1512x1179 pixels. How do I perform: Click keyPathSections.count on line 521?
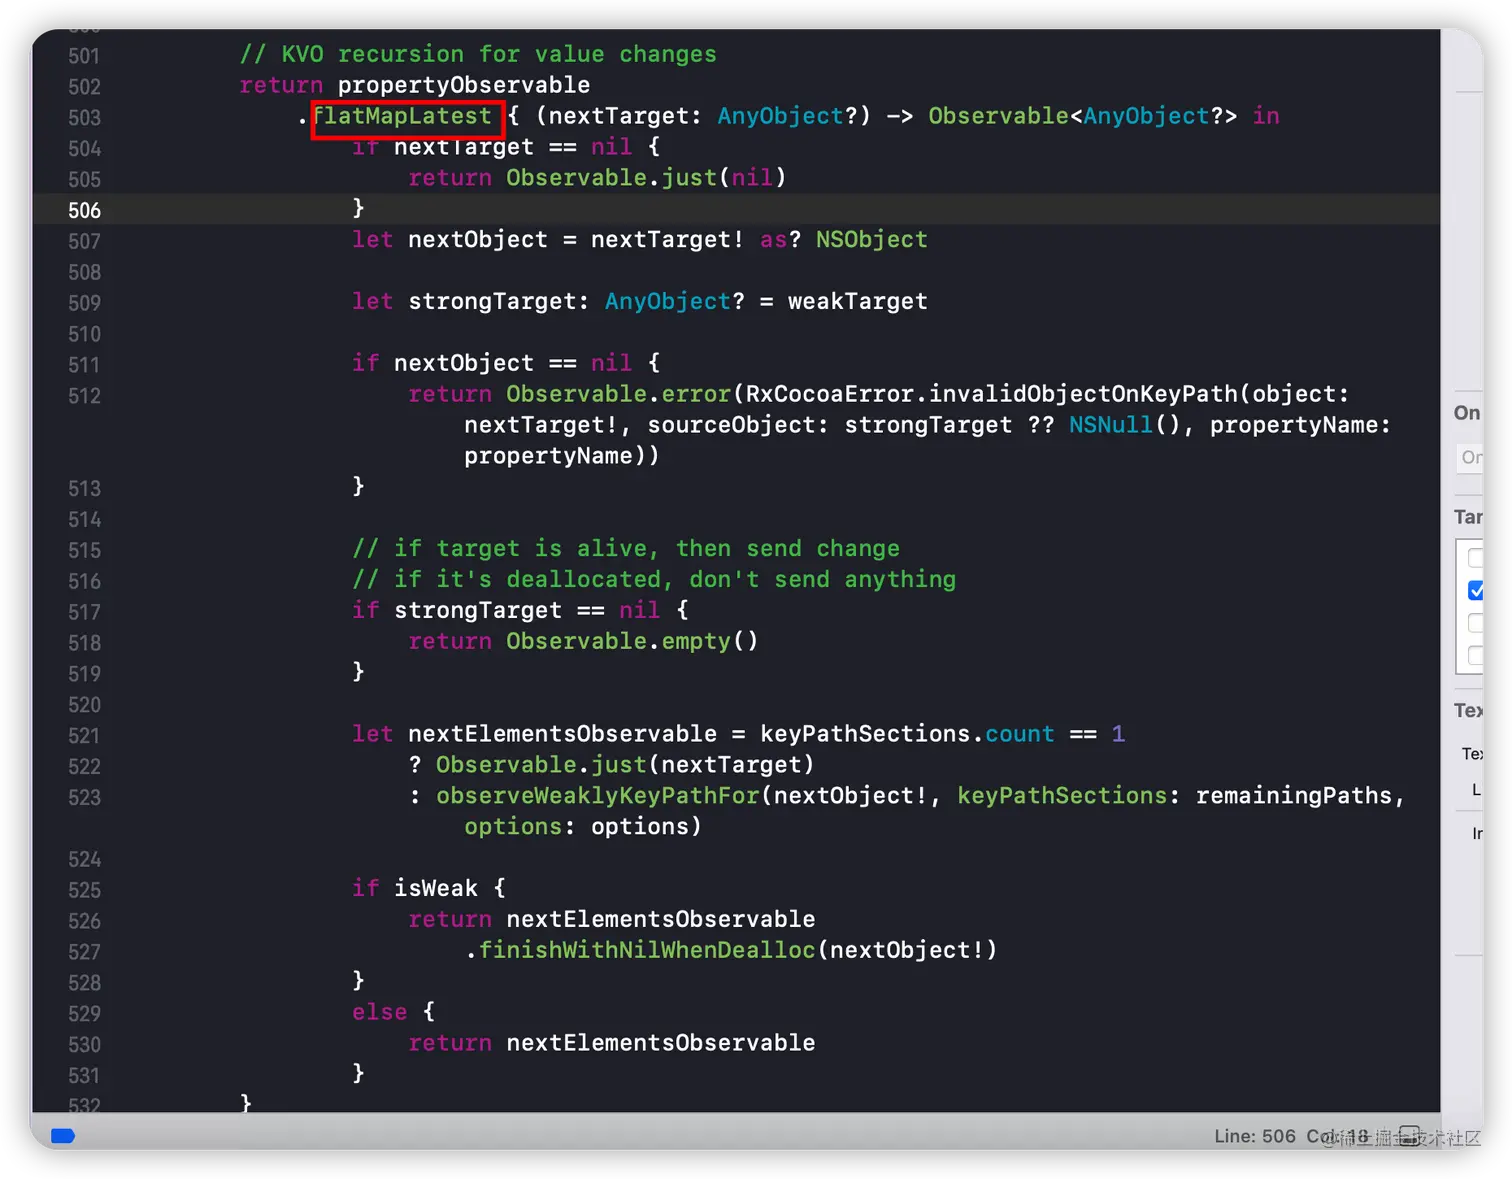pos(907,733)
